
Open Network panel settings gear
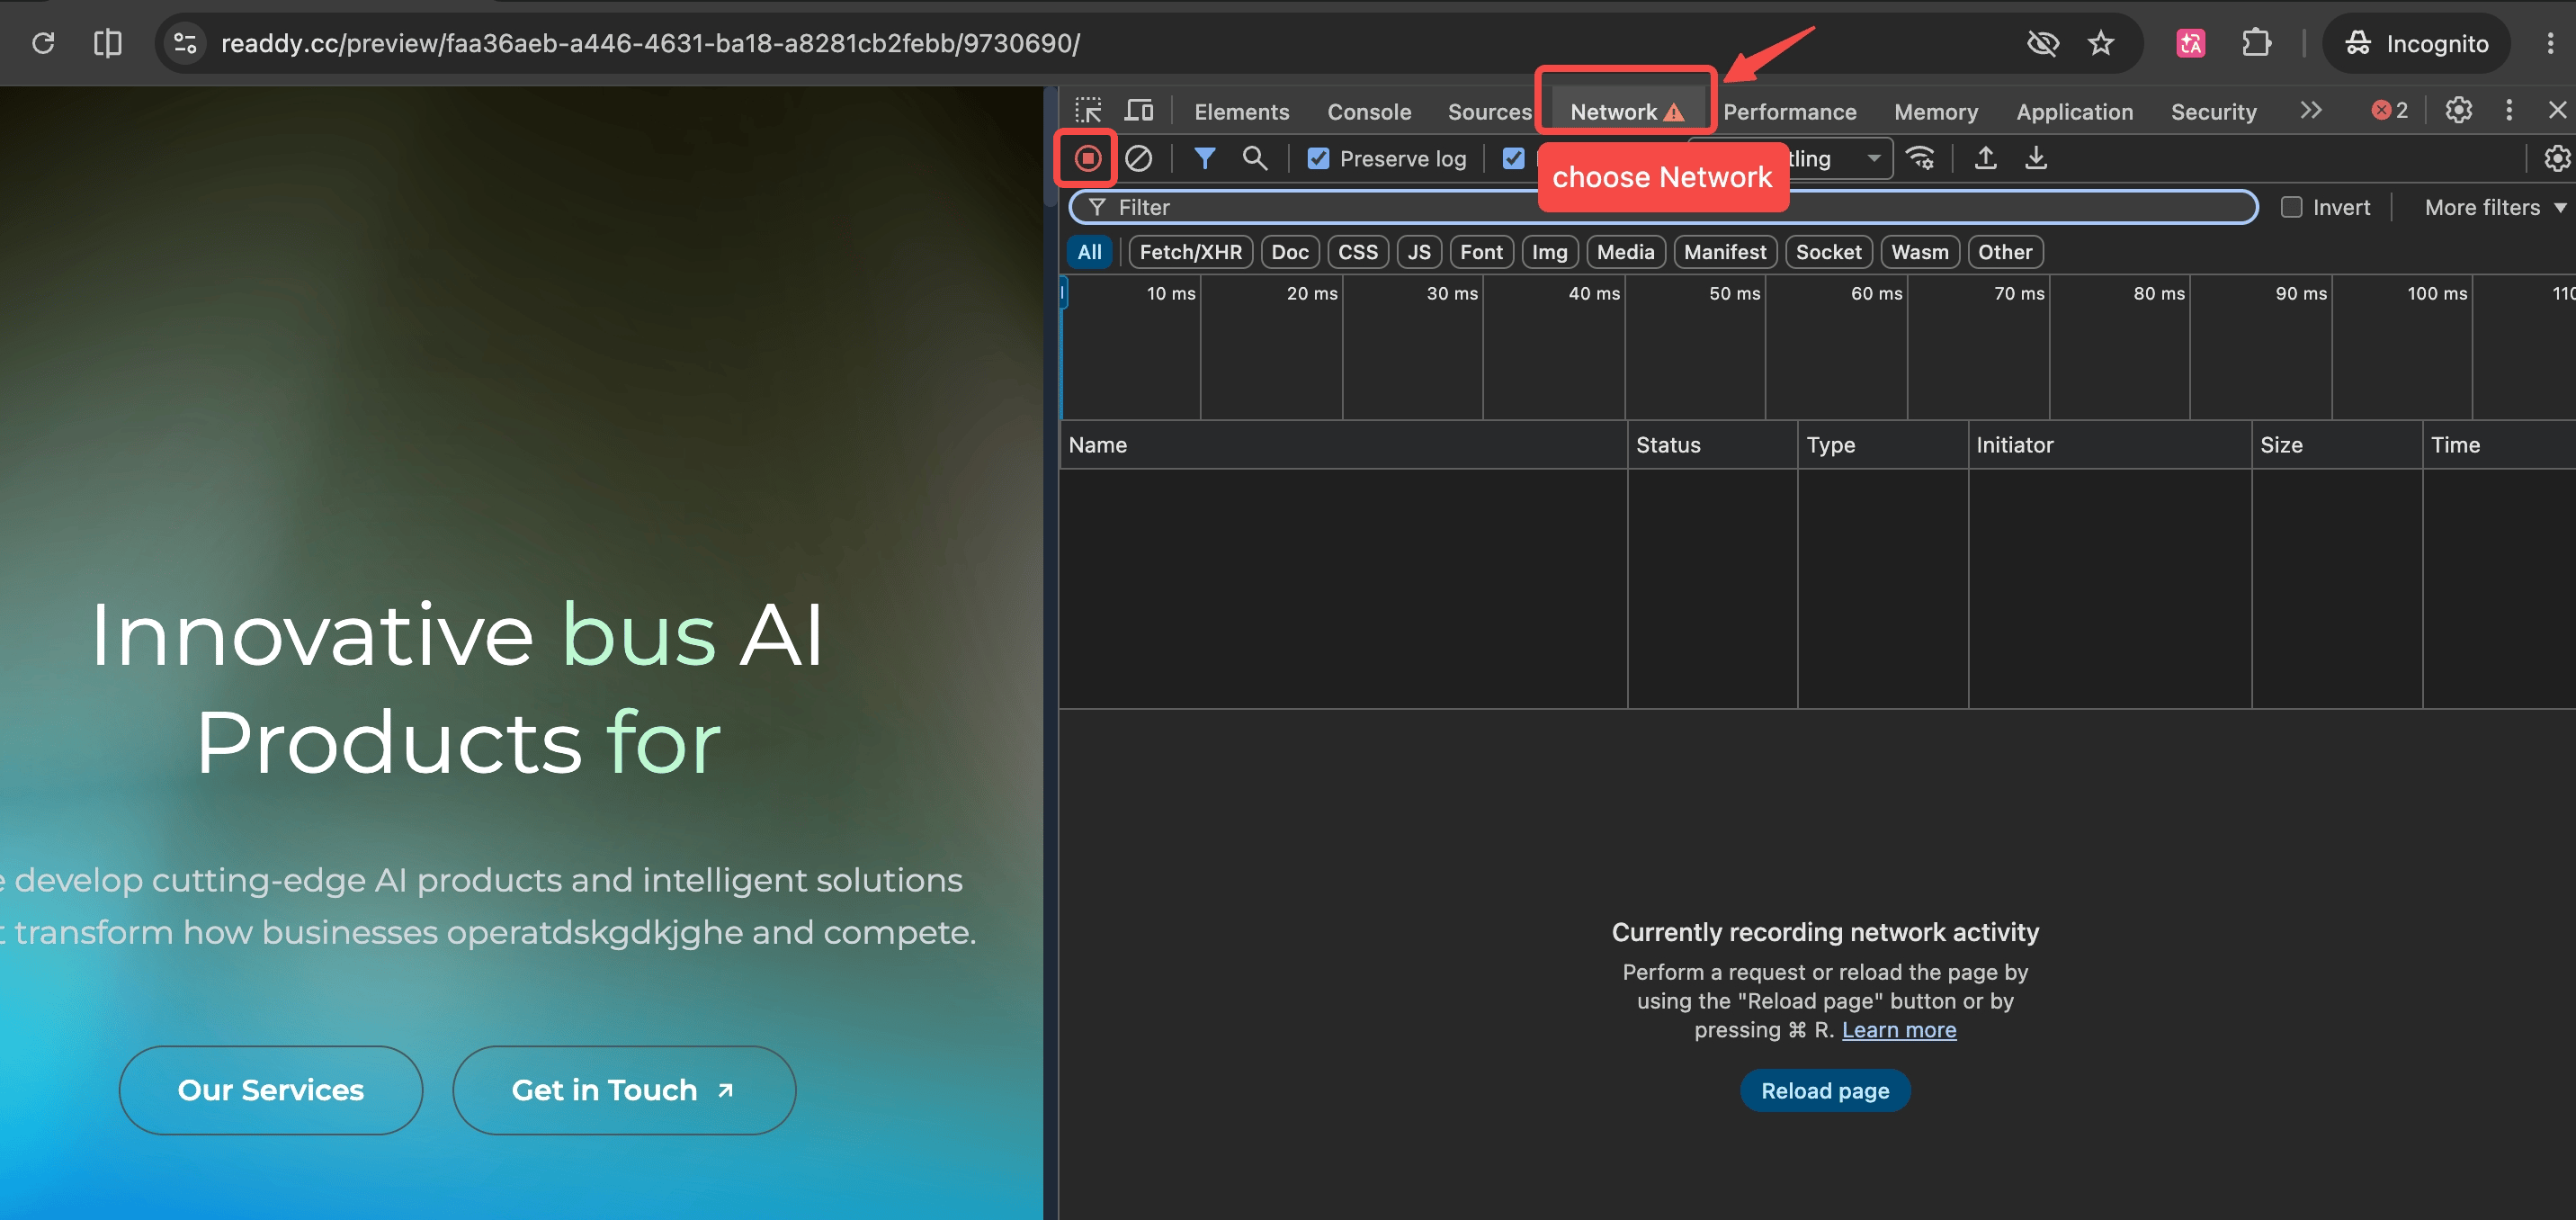tap(2557, 158)
